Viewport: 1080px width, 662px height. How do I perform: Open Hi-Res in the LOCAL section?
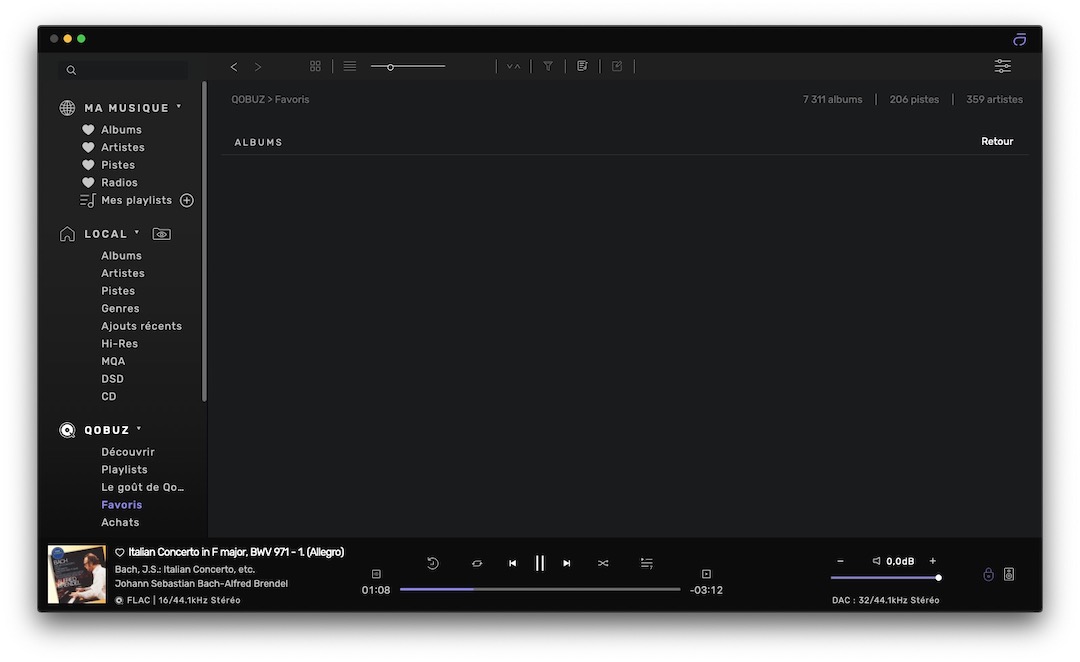[119, 344]
